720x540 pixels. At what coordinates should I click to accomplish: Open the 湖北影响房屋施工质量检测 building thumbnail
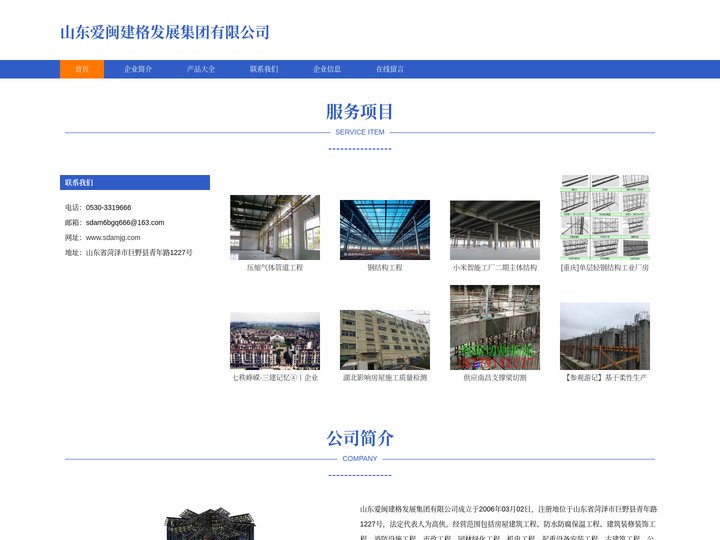(385, 340)
